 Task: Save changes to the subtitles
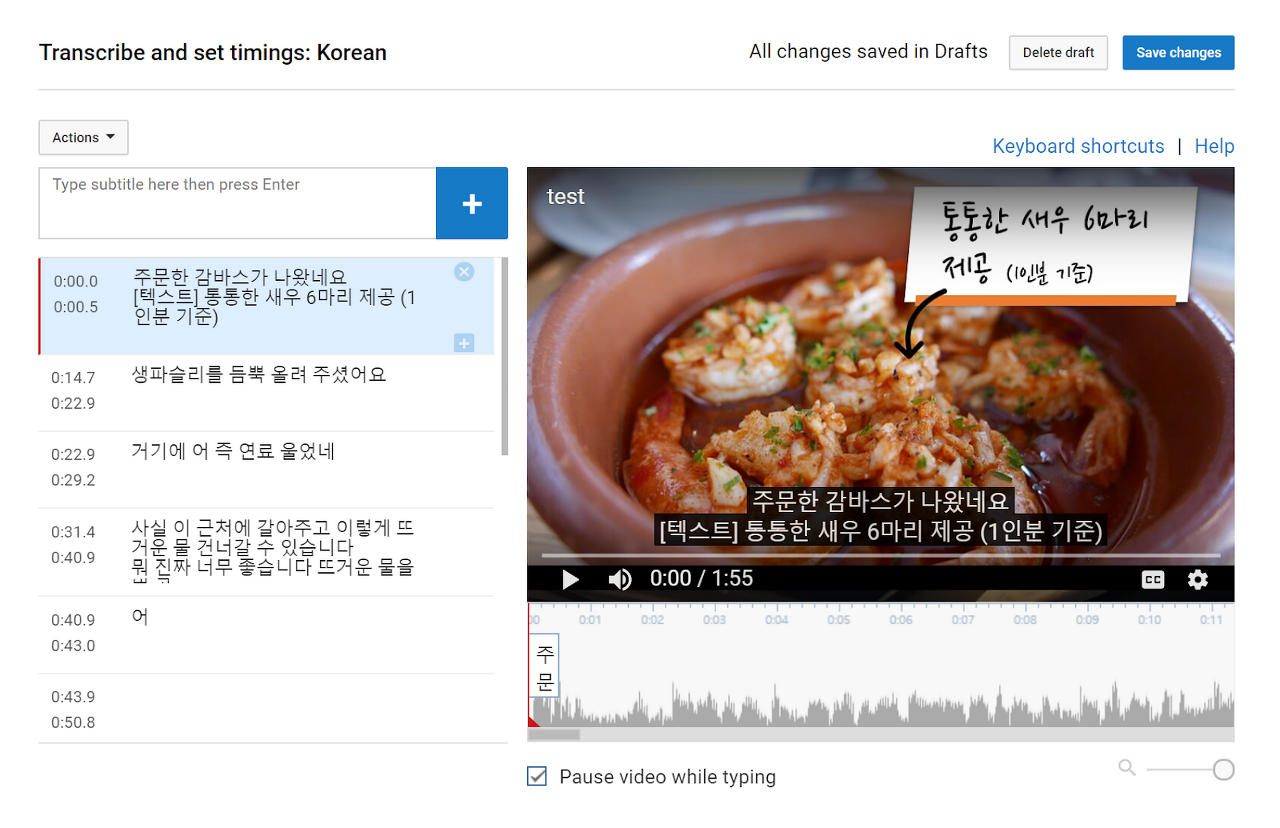(1178, 53)
